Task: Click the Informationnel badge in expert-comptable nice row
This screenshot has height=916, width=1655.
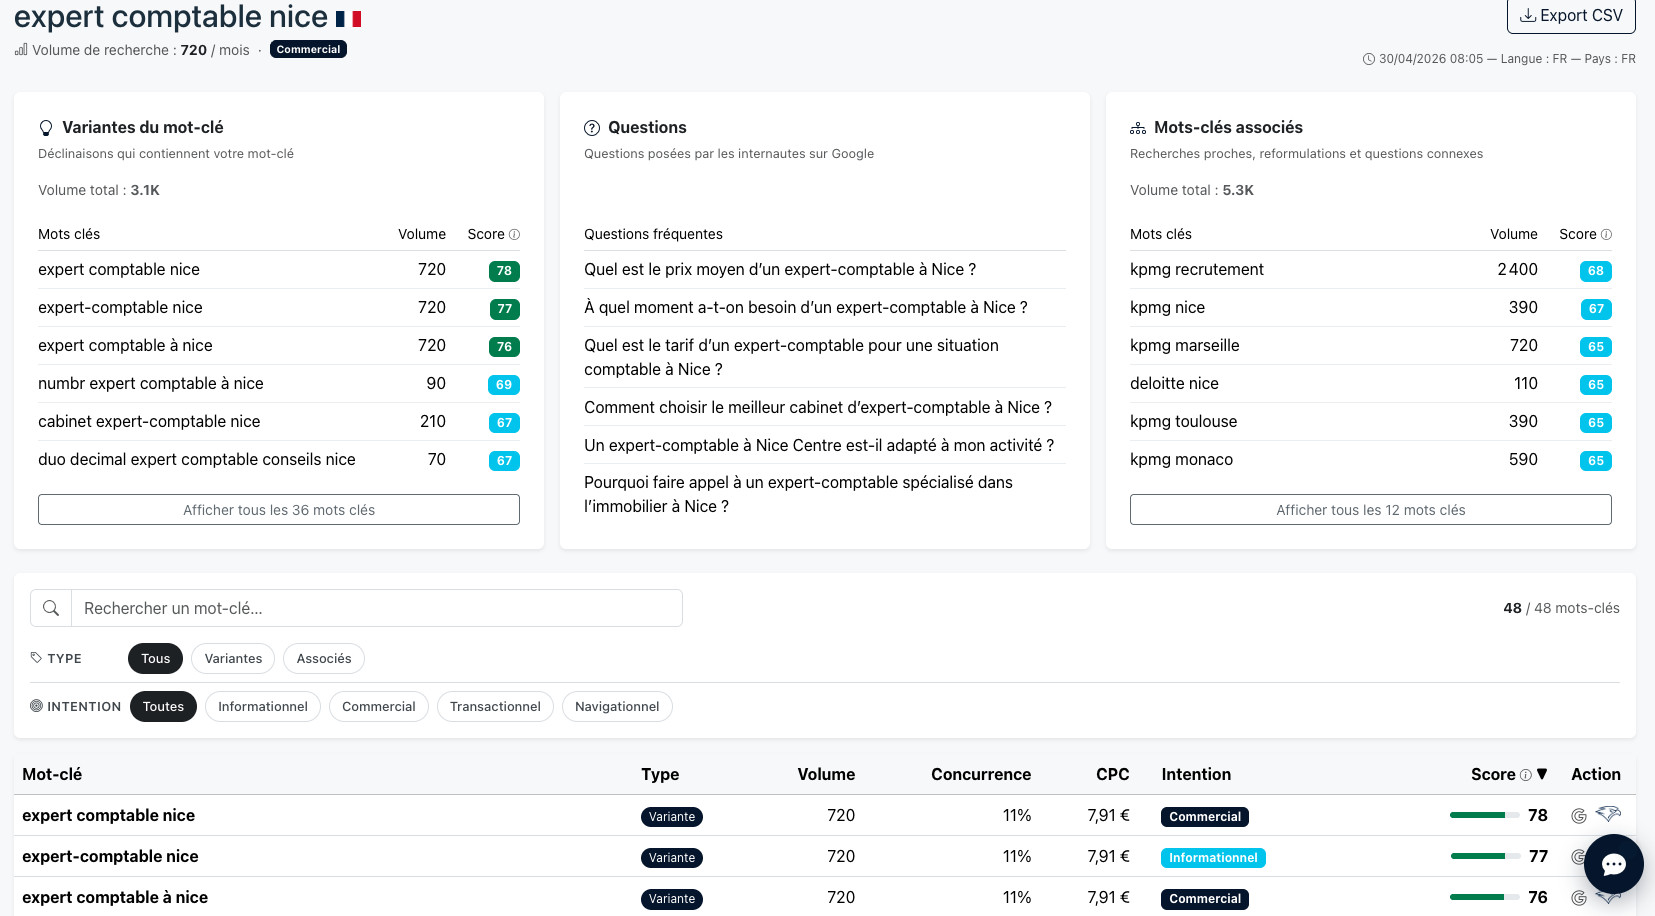Action: 1213,858
